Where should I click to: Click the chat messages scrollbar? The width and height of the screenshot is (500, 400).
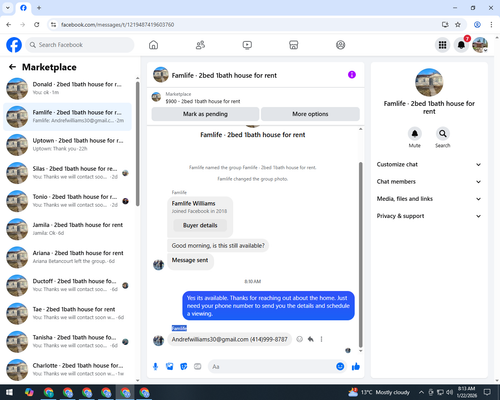[360, 255]
